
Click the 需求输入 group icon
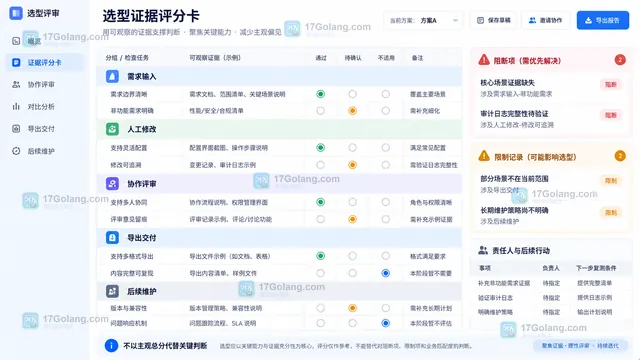(112, 76)
